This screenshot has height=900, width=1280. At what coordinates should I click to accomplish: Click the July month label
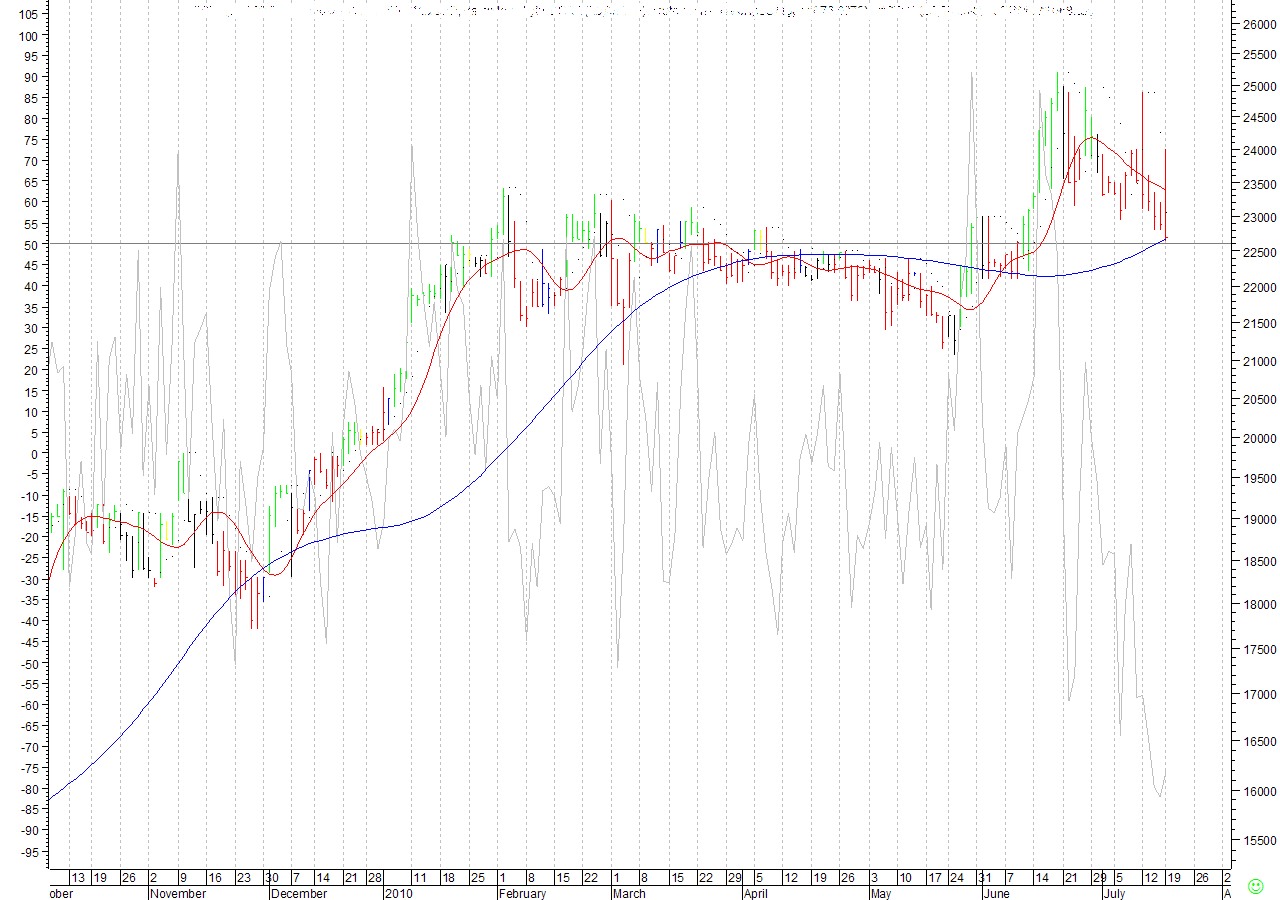pos(1116,894)
